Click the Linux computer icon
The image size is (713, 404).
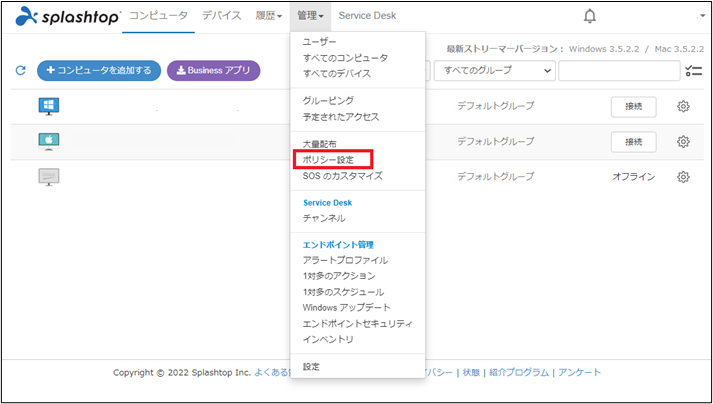pyautogui.click(x=49, y=177)
